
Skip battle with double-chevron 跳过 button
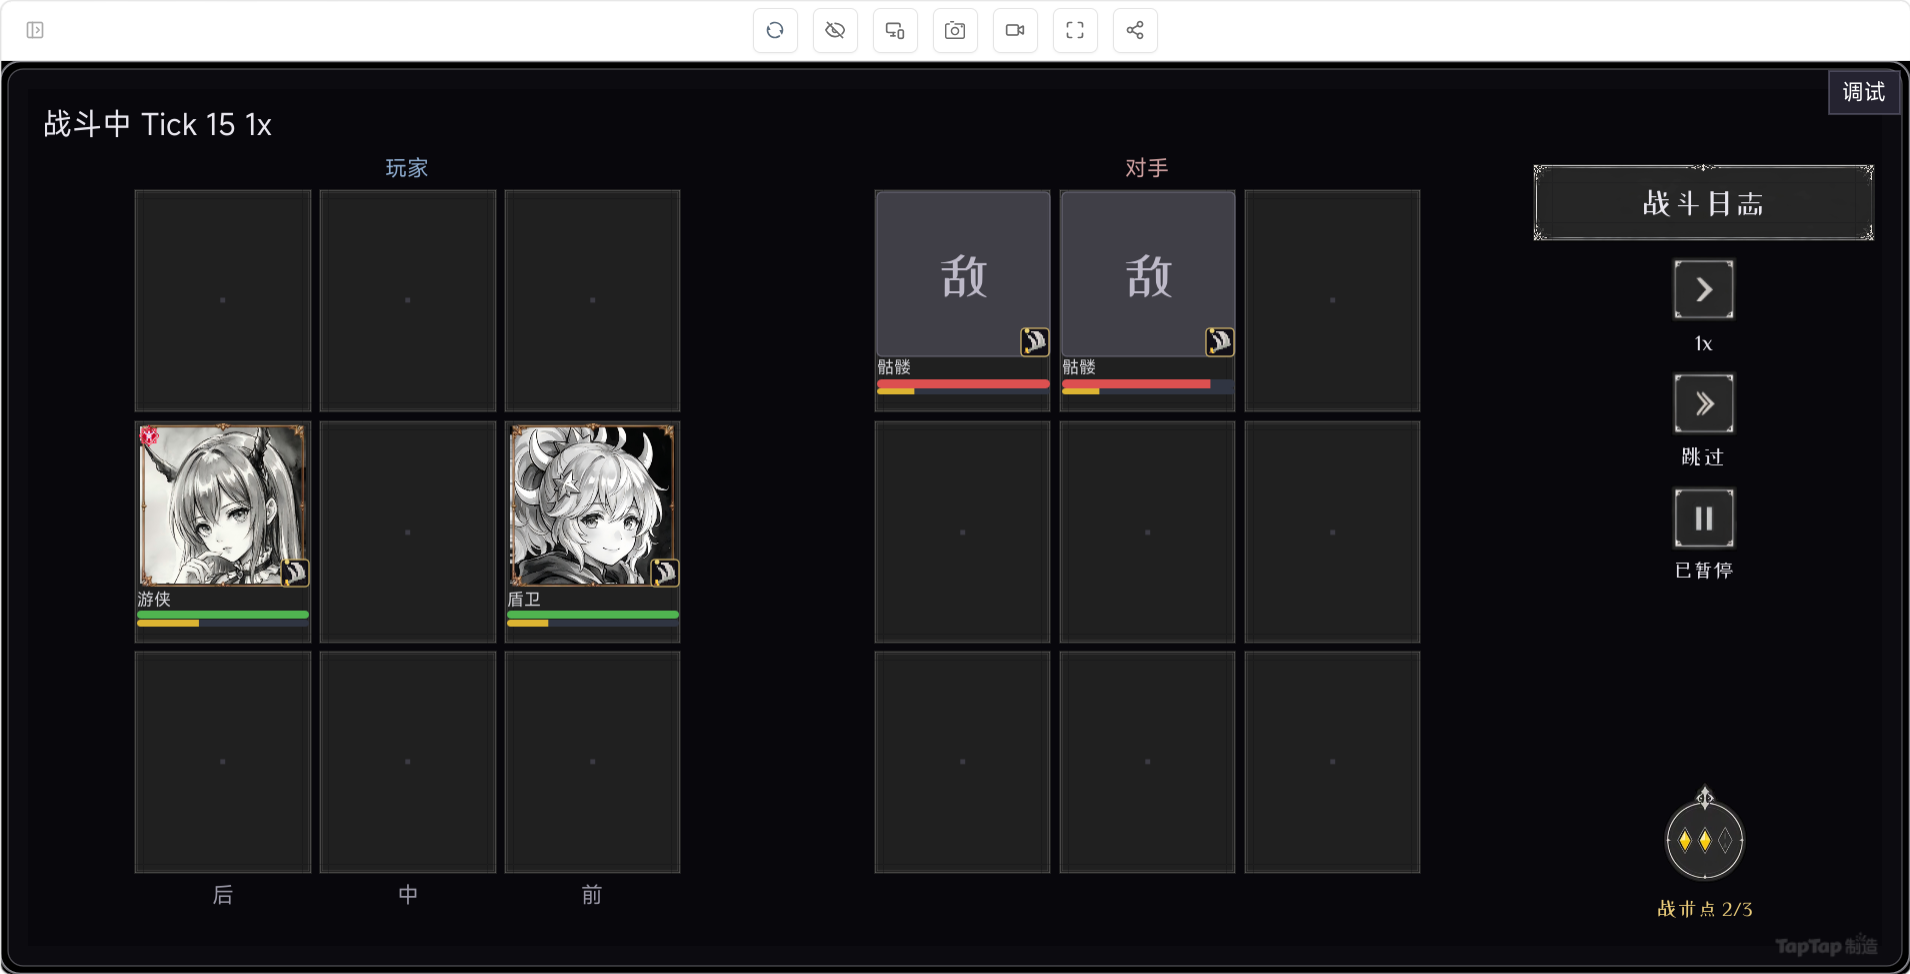[1704, 404]
